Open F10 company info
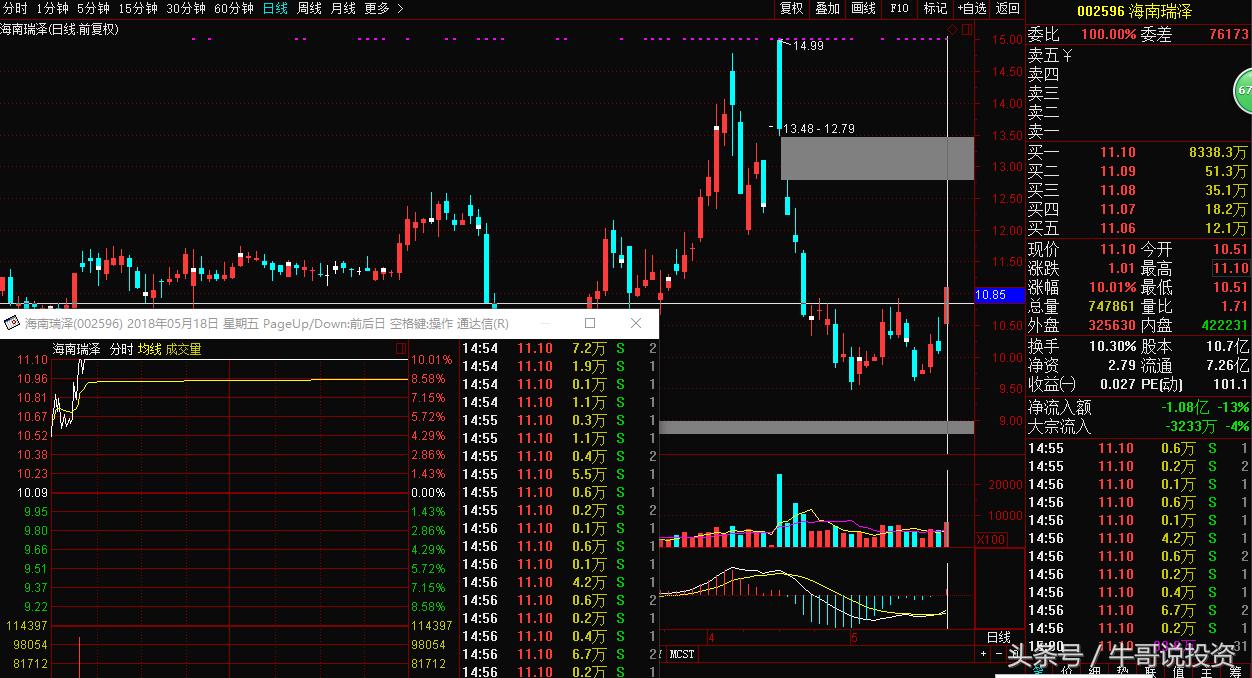Screen dimensions: 1252x678 899,8
